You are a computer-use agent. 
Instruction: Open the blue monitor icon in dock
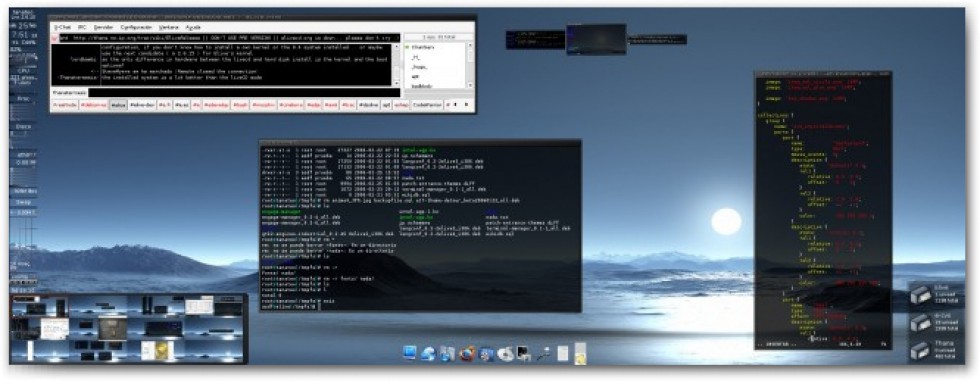409,353
